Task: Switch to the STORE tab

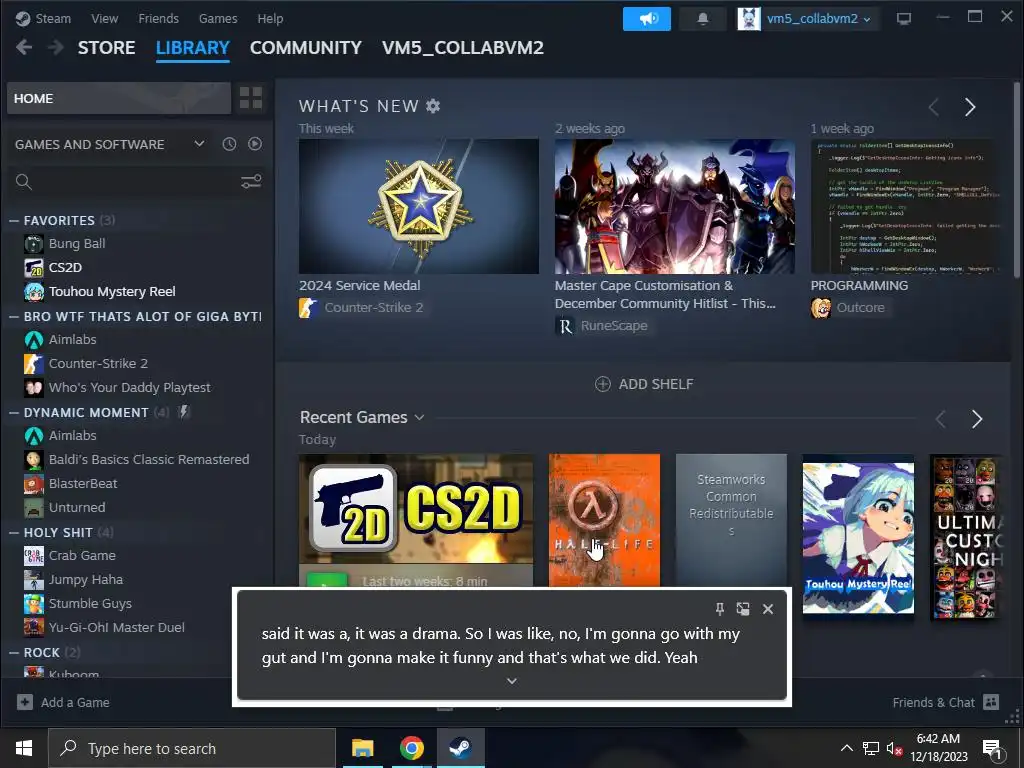Action: [x=106, y=48]
